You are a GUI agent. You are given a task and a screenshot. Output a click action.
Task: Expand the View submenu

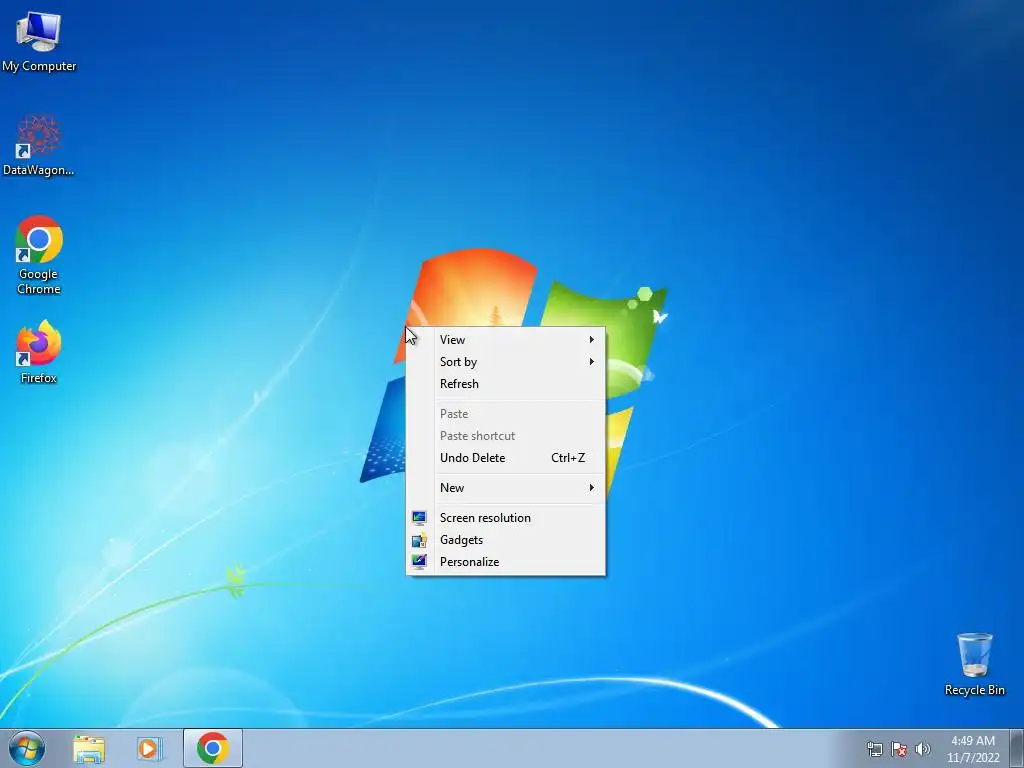coord(506,340)
